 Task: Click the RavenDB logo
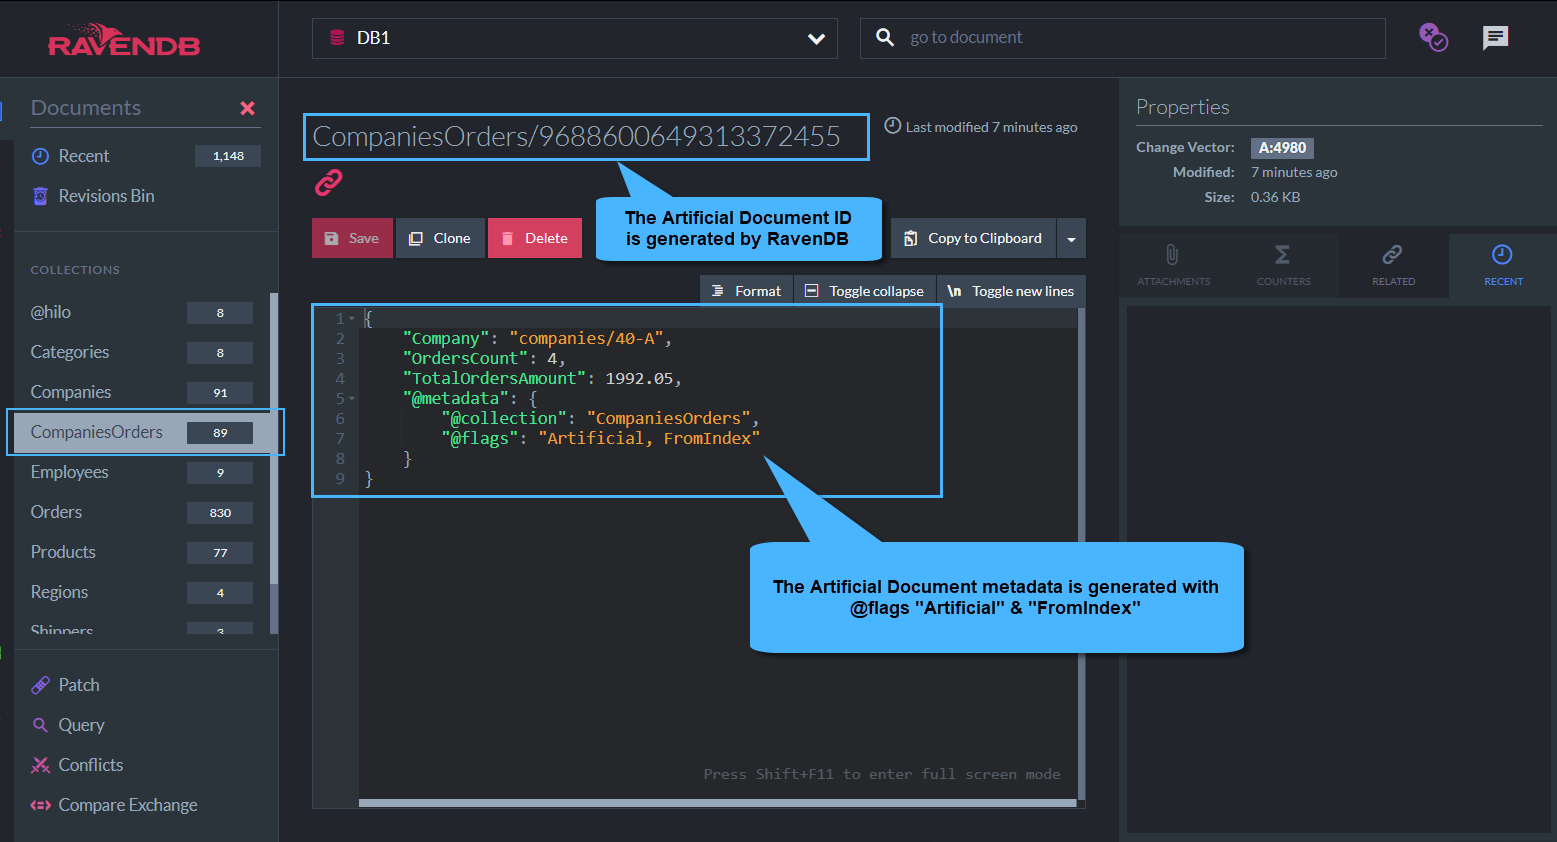pyautogui.click(x=124, y=40)
